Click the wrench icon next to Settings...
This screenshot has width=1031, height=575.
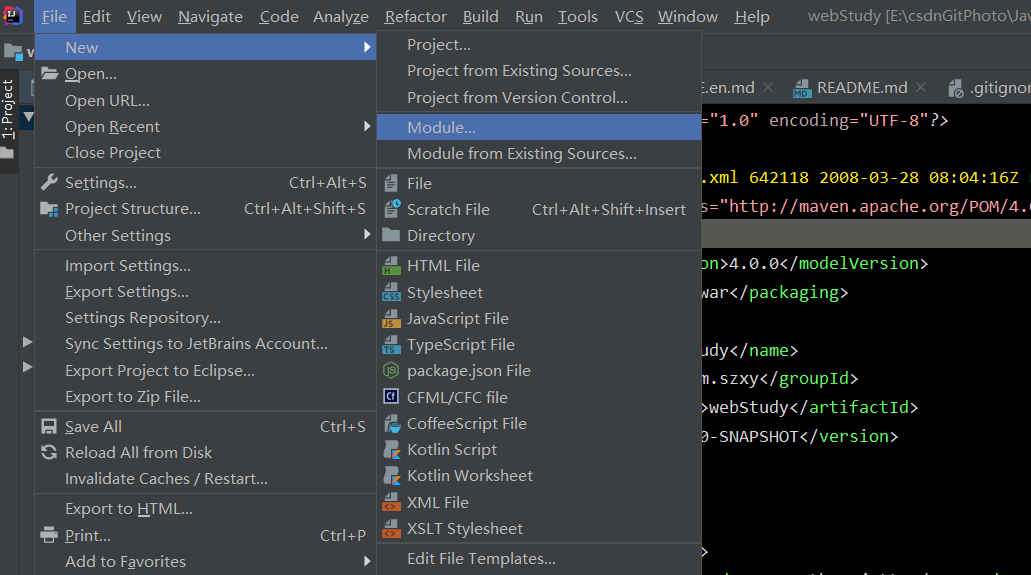point(49,182)
